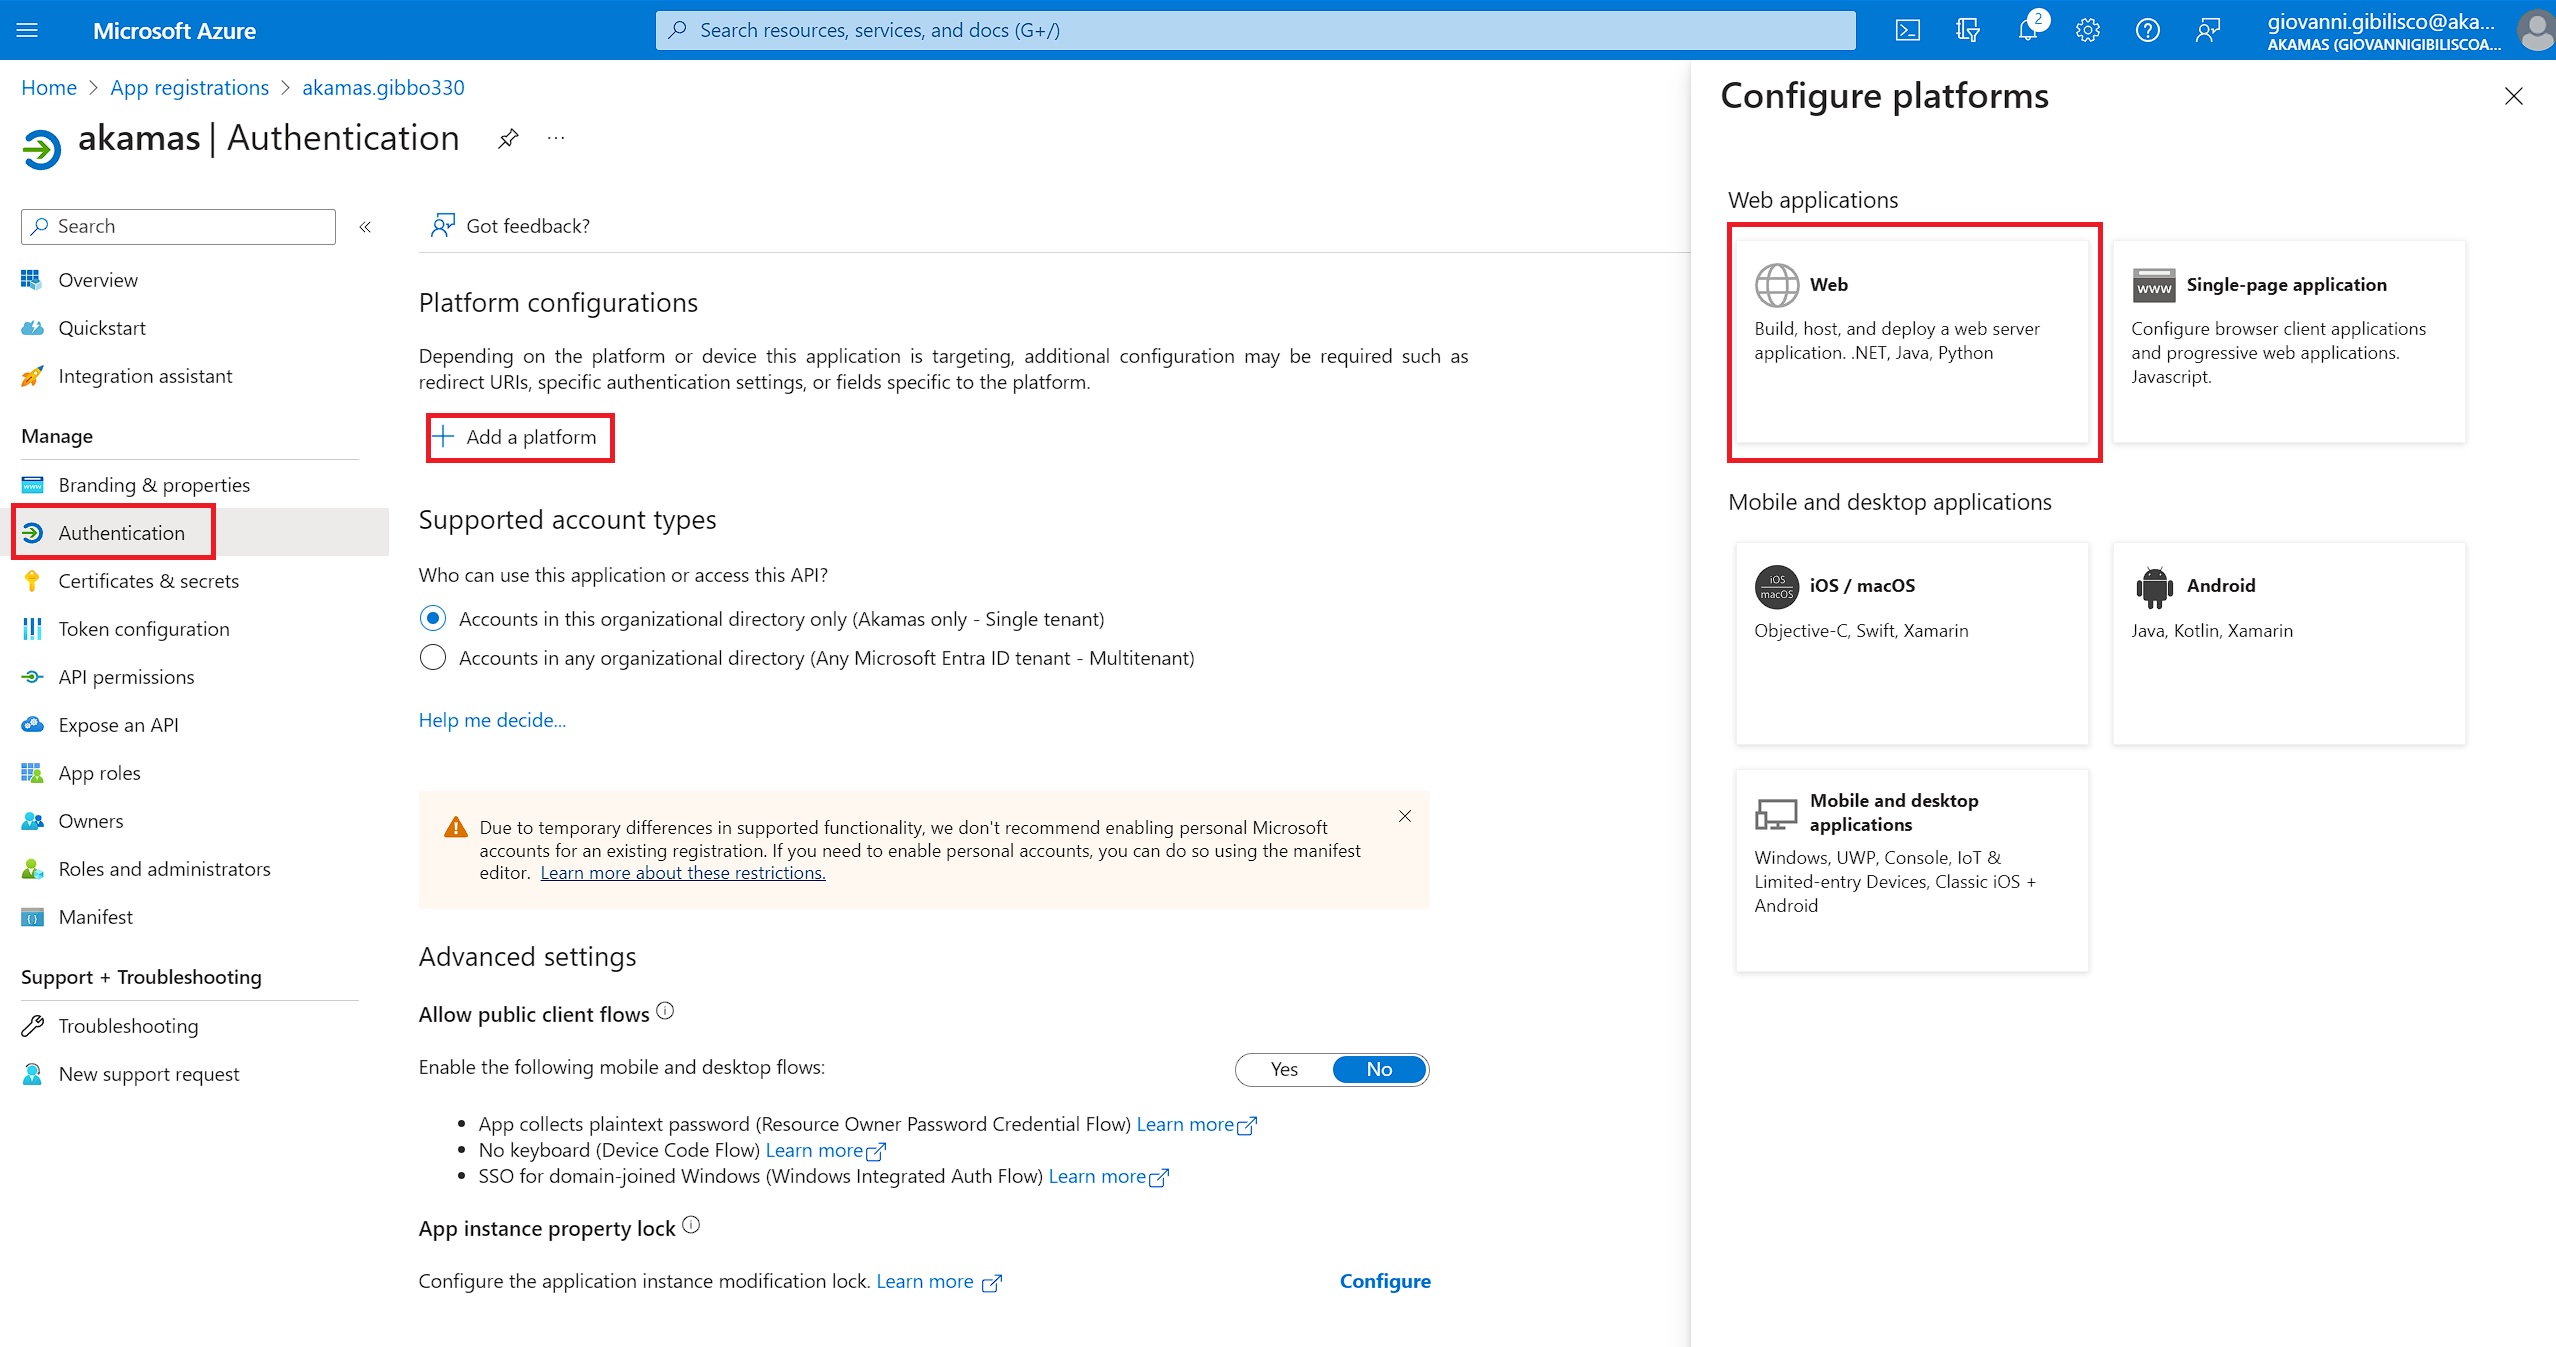Image resolution: width=2556 pixels, height=1347 pixels.
Task: Pin the akamas Authentication page
Action: click(508, 138)
